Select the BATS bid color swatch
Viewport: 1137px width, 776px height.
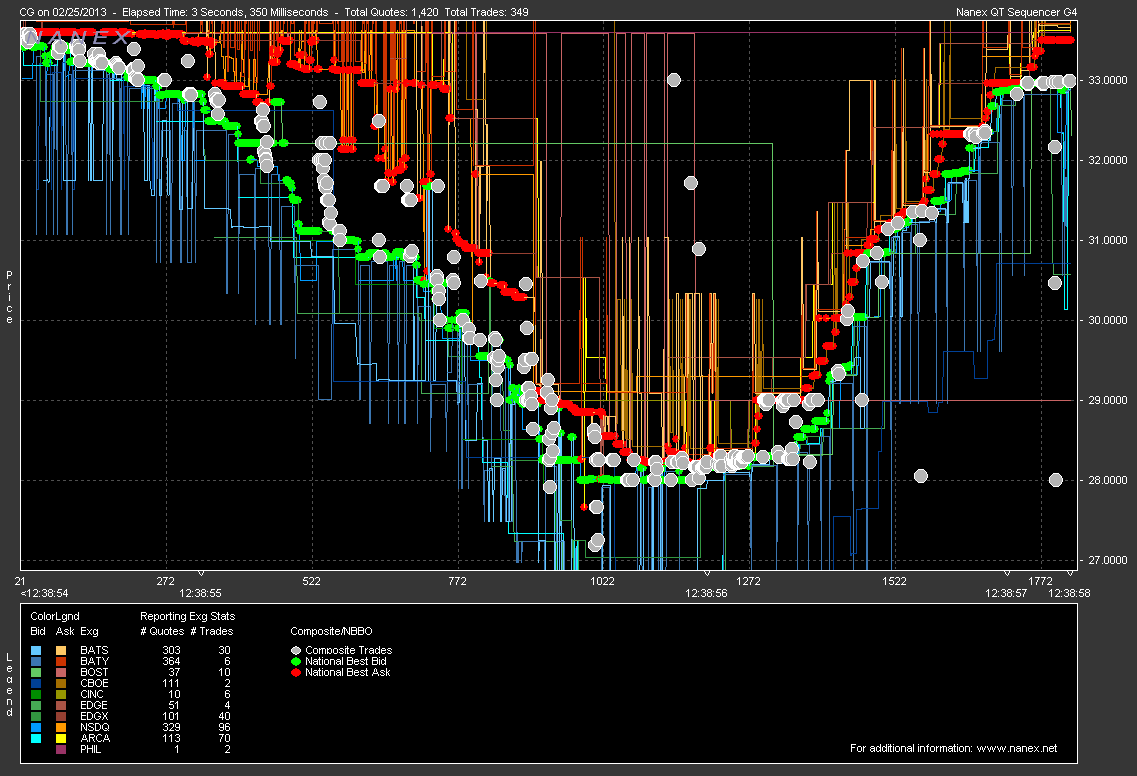[x=37, y=651]
